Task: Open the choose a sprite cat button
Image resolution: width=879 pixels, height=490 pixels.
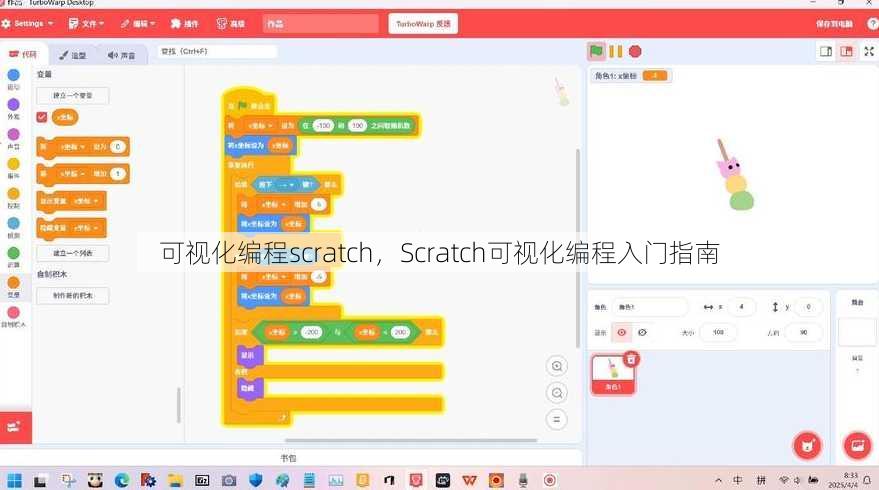Action: point(807,446)
